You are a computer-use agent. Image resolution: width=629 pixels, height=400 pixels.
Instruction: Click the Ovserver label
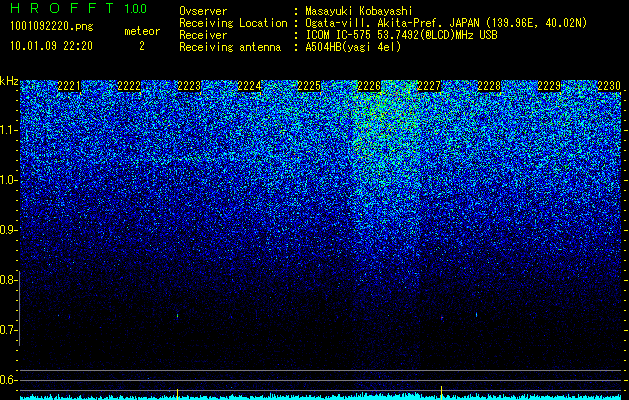(x=203, y=11)
